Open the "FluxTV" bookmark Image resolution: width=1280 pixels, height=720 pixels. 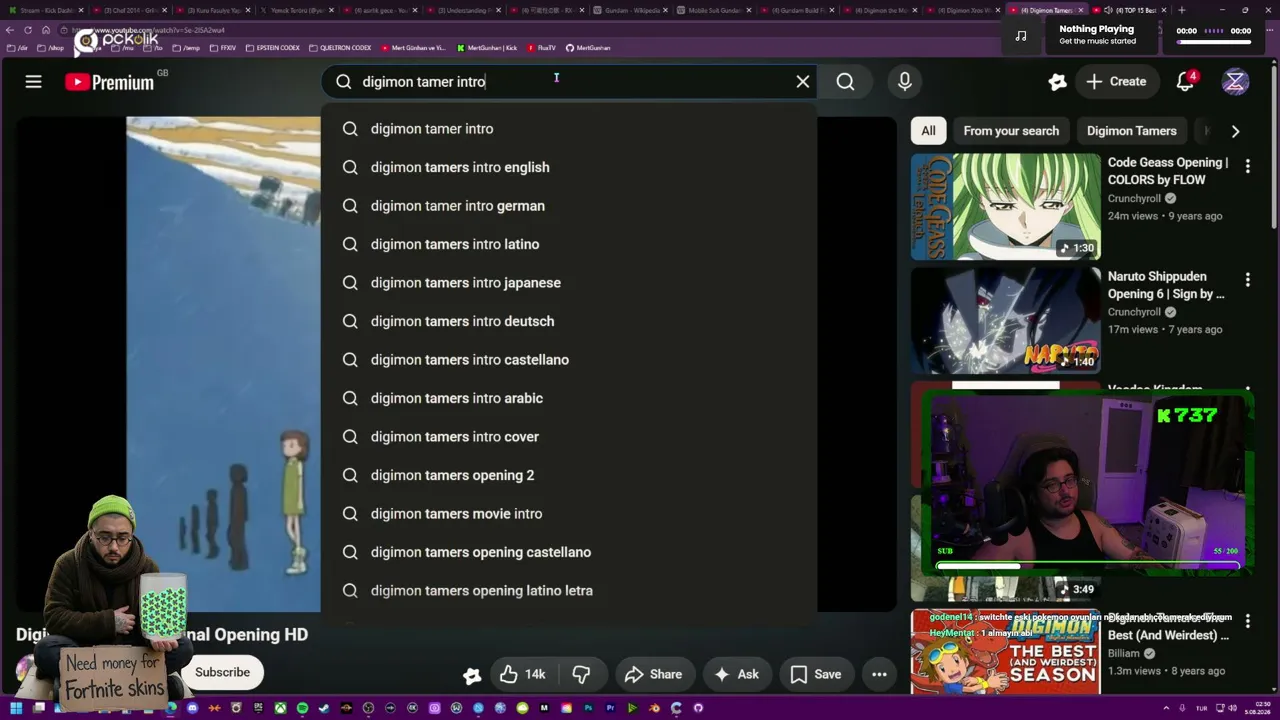541,48
